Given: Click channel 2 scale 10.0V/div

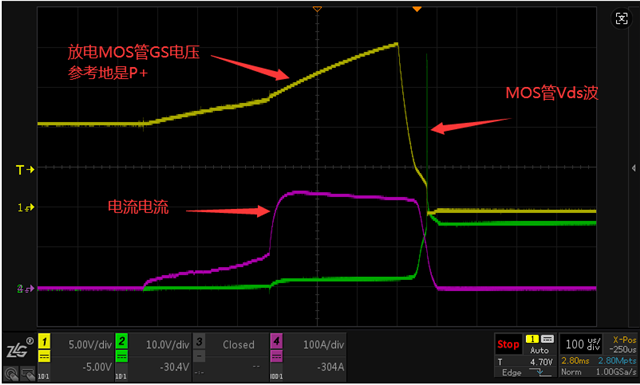Looking at the screenshot, I should 168,345.
